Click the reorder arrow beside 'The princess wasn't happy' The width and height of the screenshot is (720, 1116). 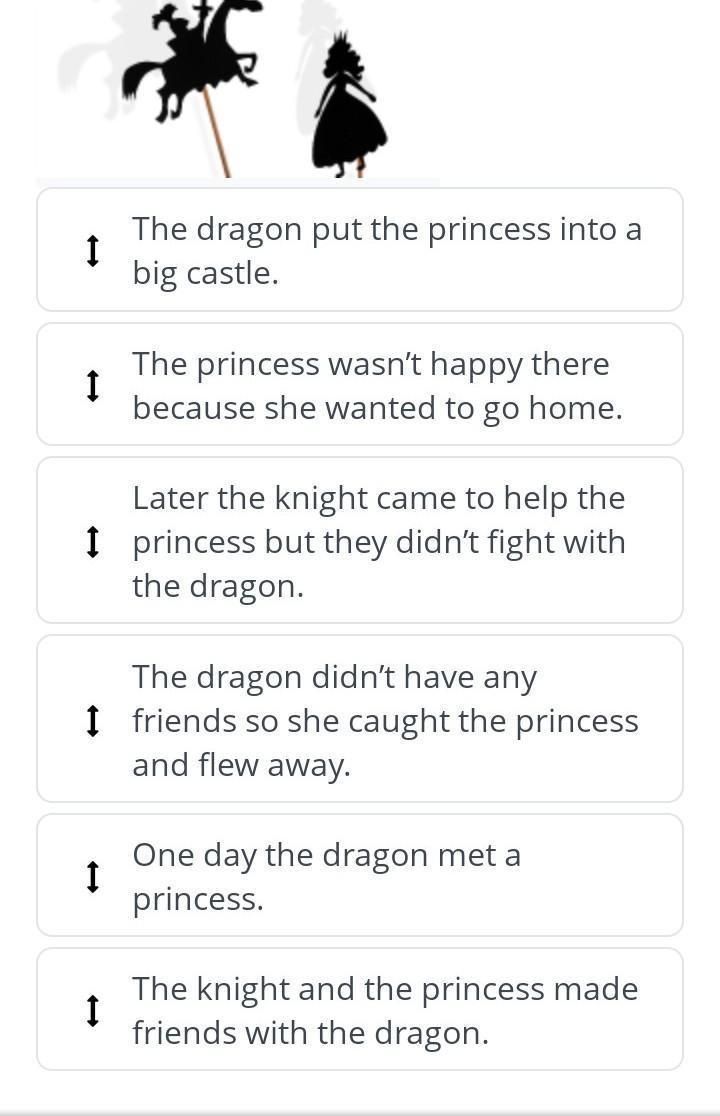[92, 385]
